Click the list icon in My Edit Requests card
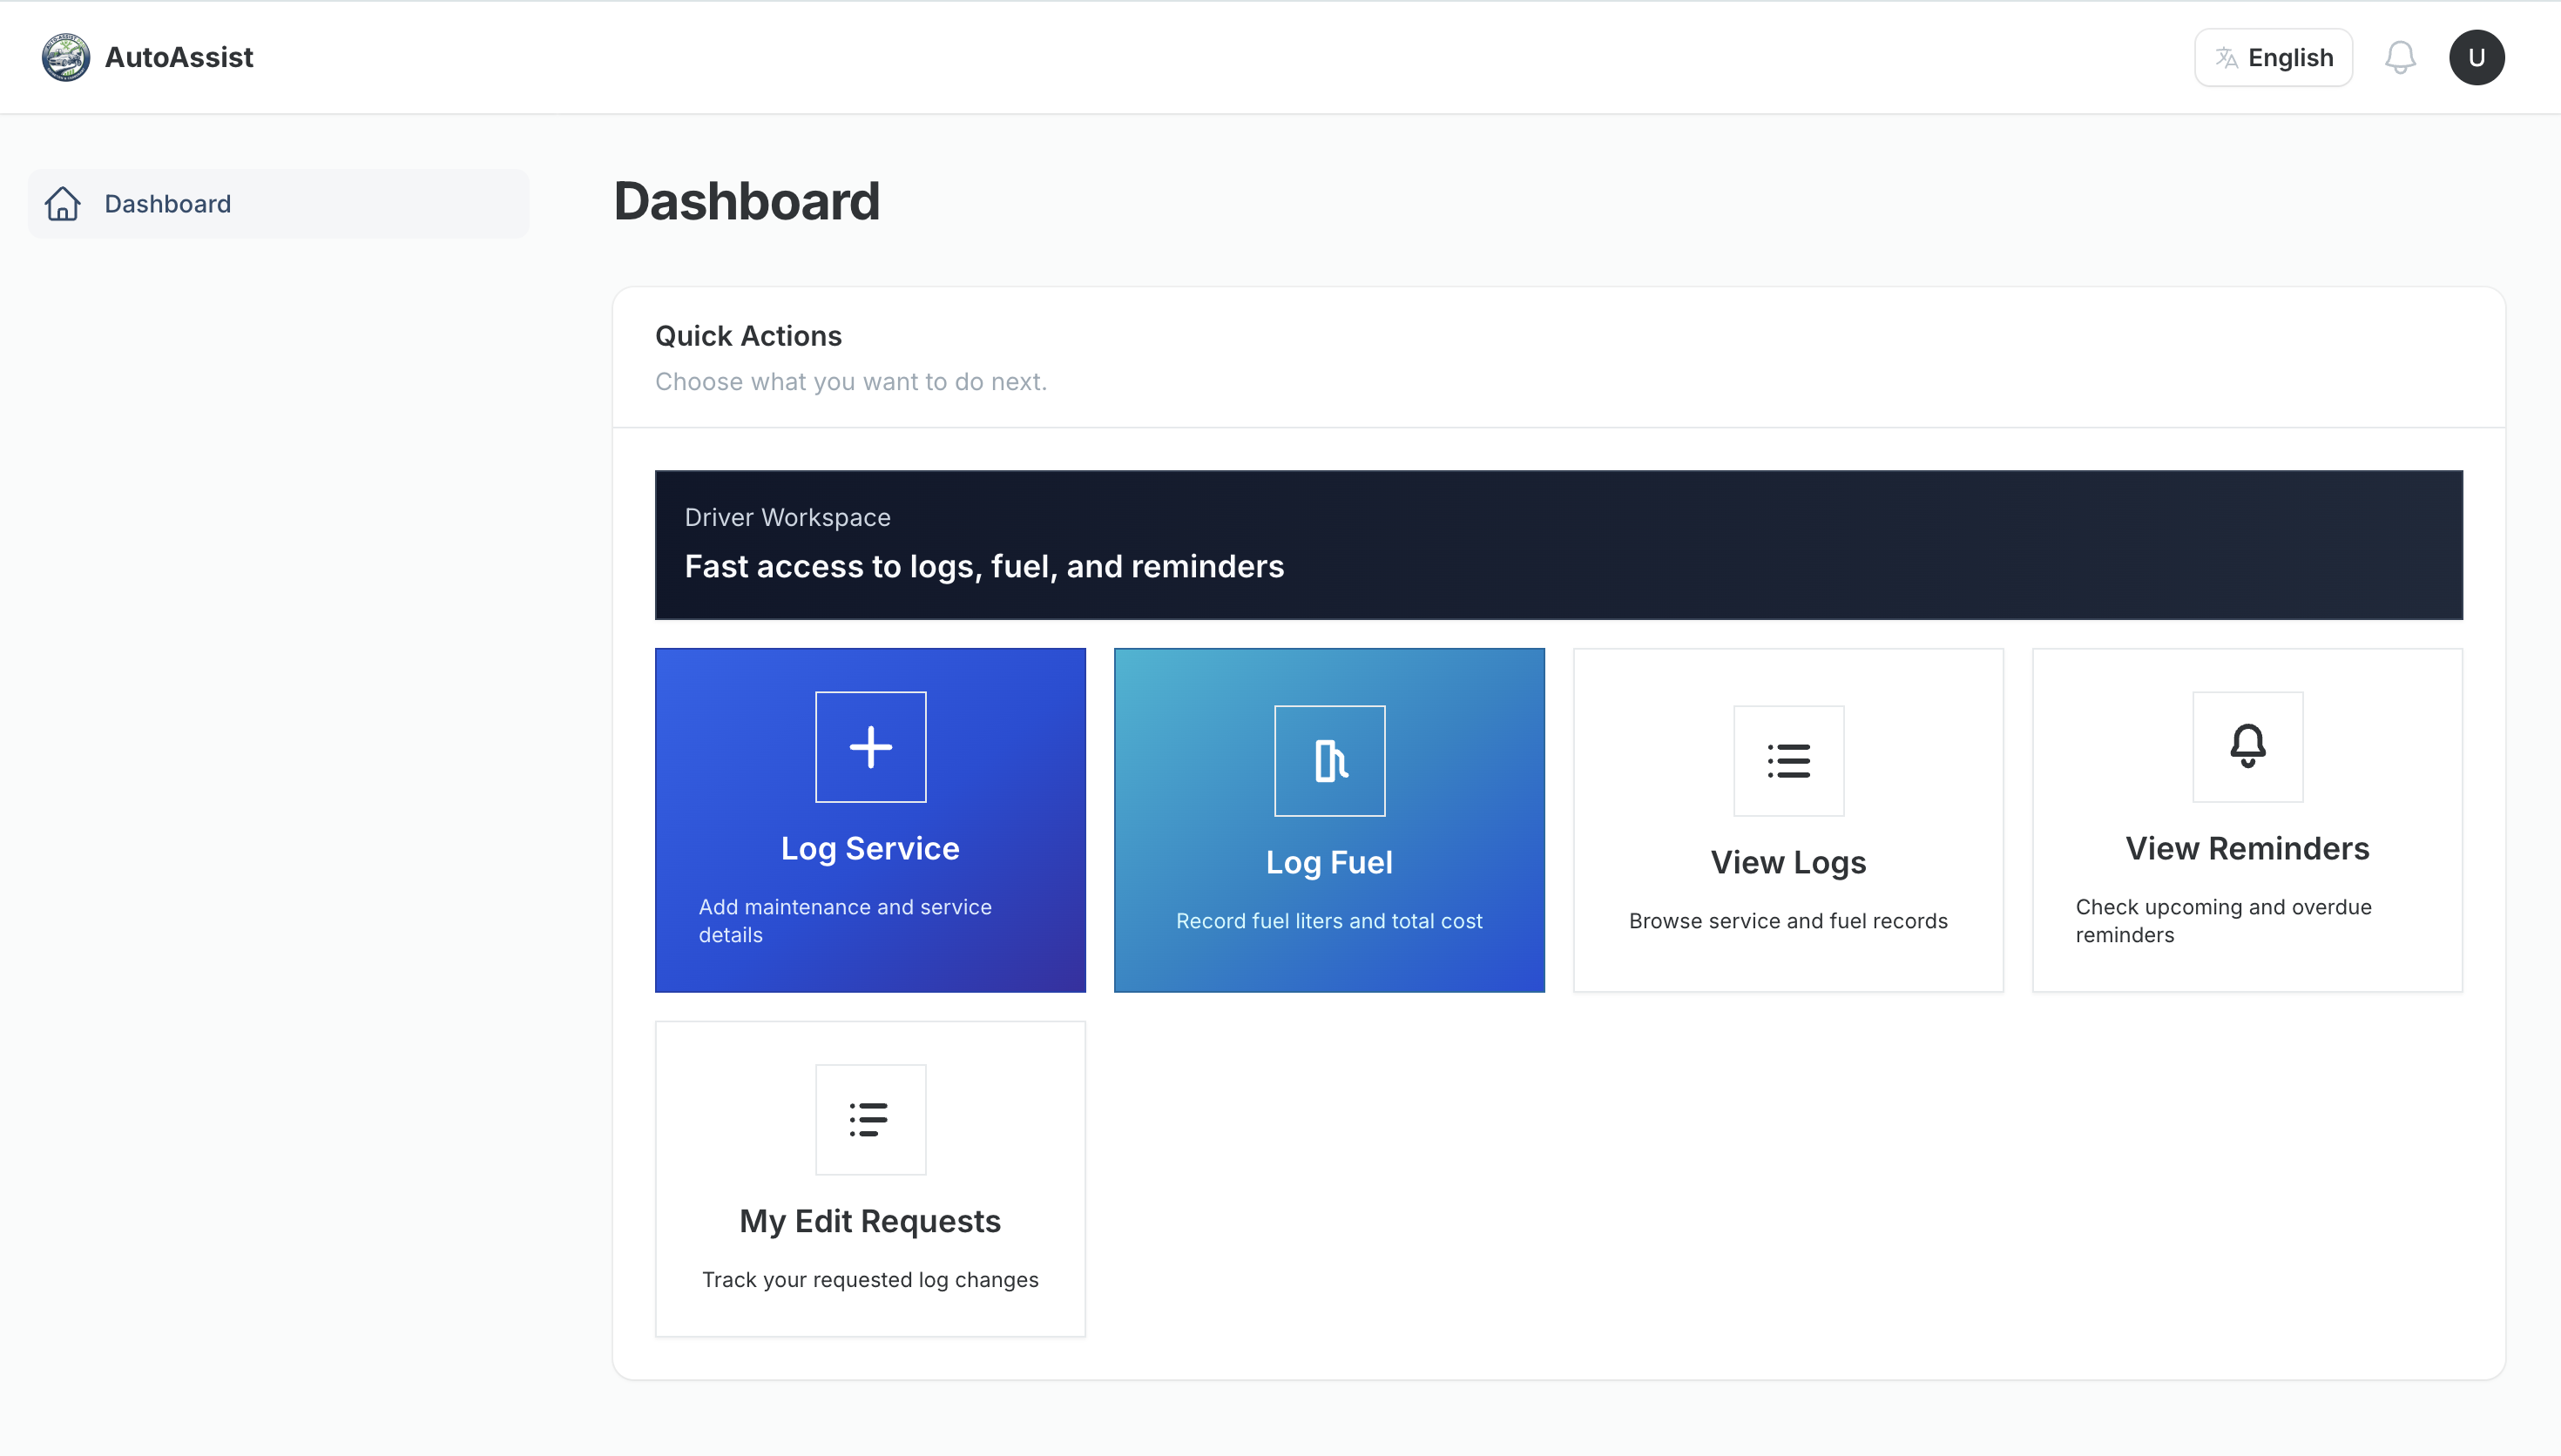The width and height of the screenshot is (2561, 1456). point(869,1119)
